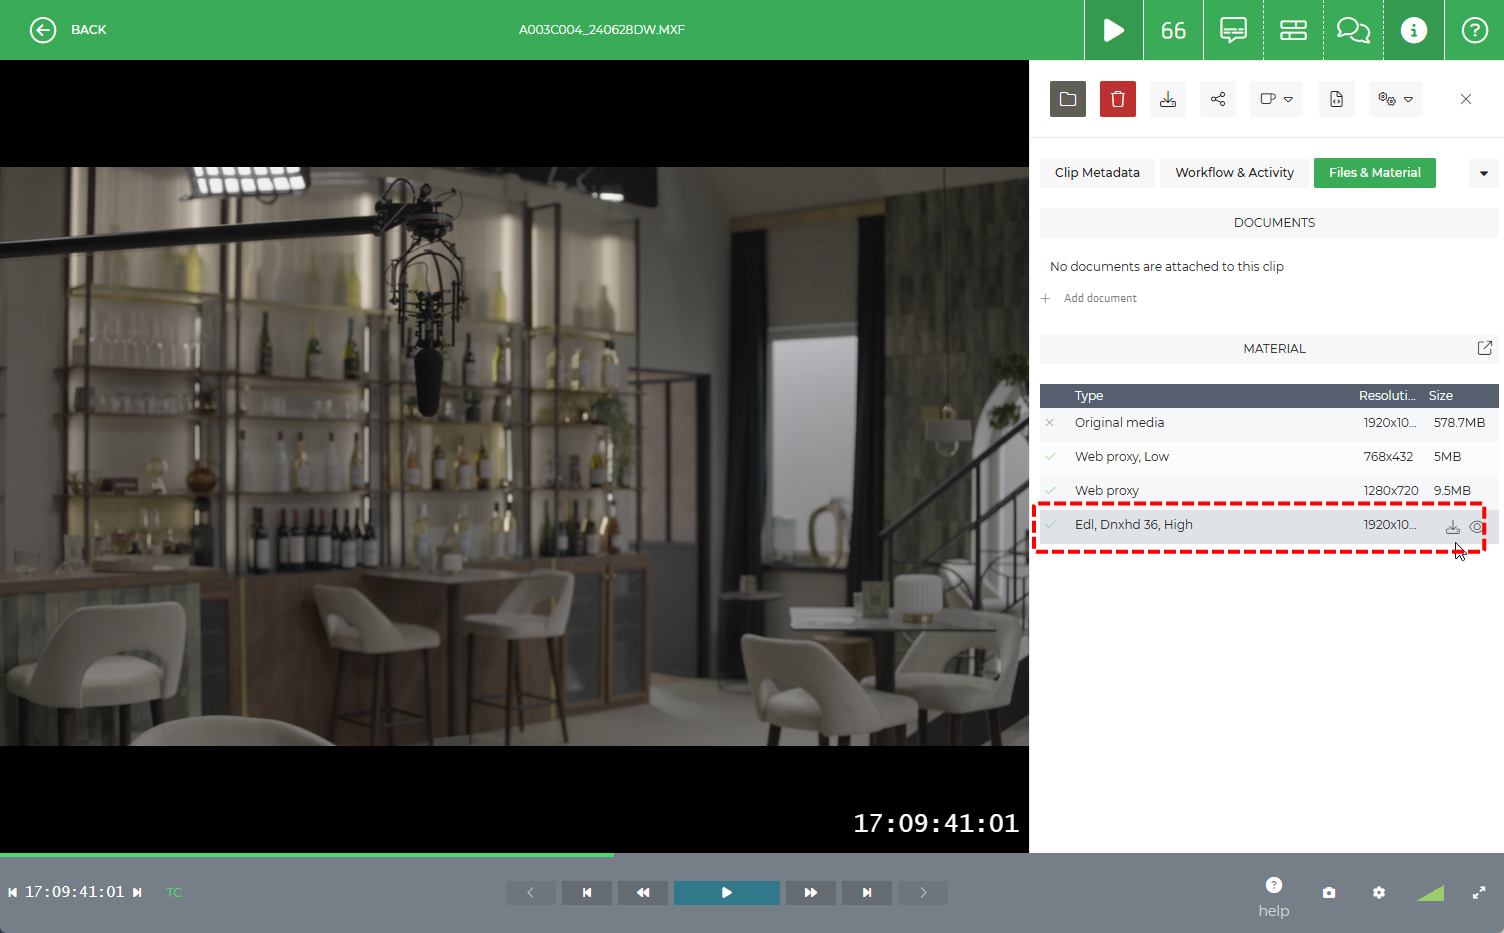This screenshot has height=933, width=1504.
Task: Open the Workflow & Activity tab
Action: (x=1233, y=172)
